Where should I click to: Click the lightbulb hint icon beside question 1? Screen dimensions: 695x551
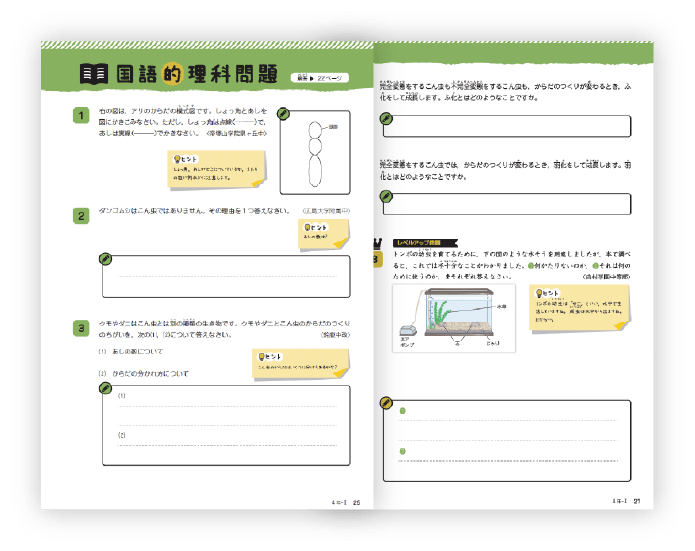(179, 160)
